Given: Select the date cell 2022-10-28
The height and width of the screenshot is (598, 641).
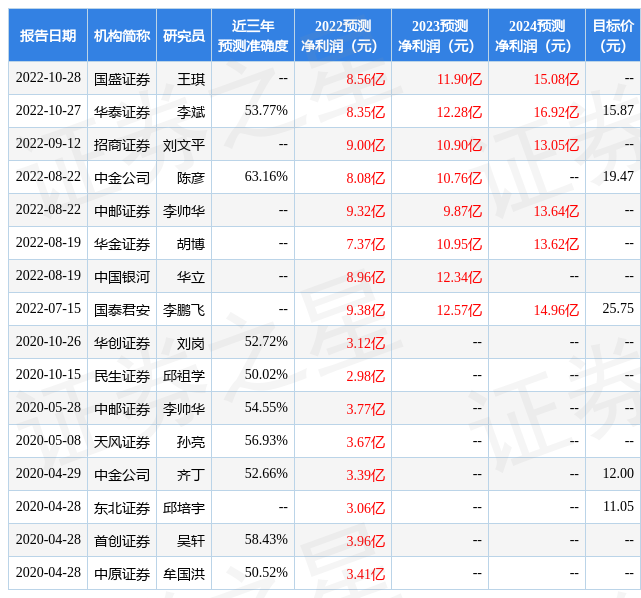Looking at the screenshot, I should click(48, 78).
